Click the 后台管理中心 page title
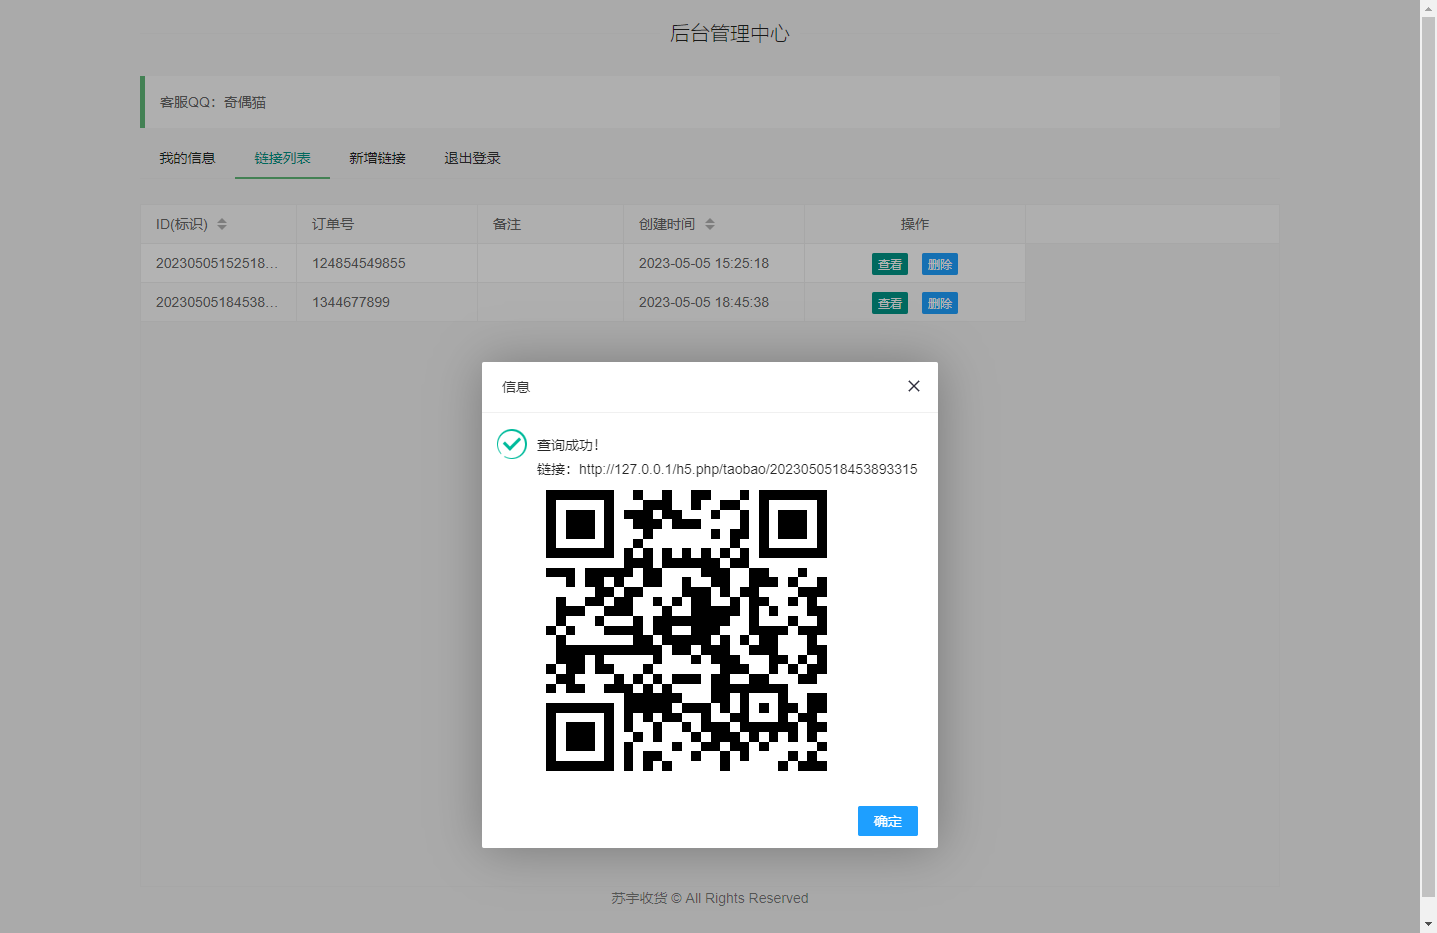Screen dimensions: 1437x933 coord(730,33)
